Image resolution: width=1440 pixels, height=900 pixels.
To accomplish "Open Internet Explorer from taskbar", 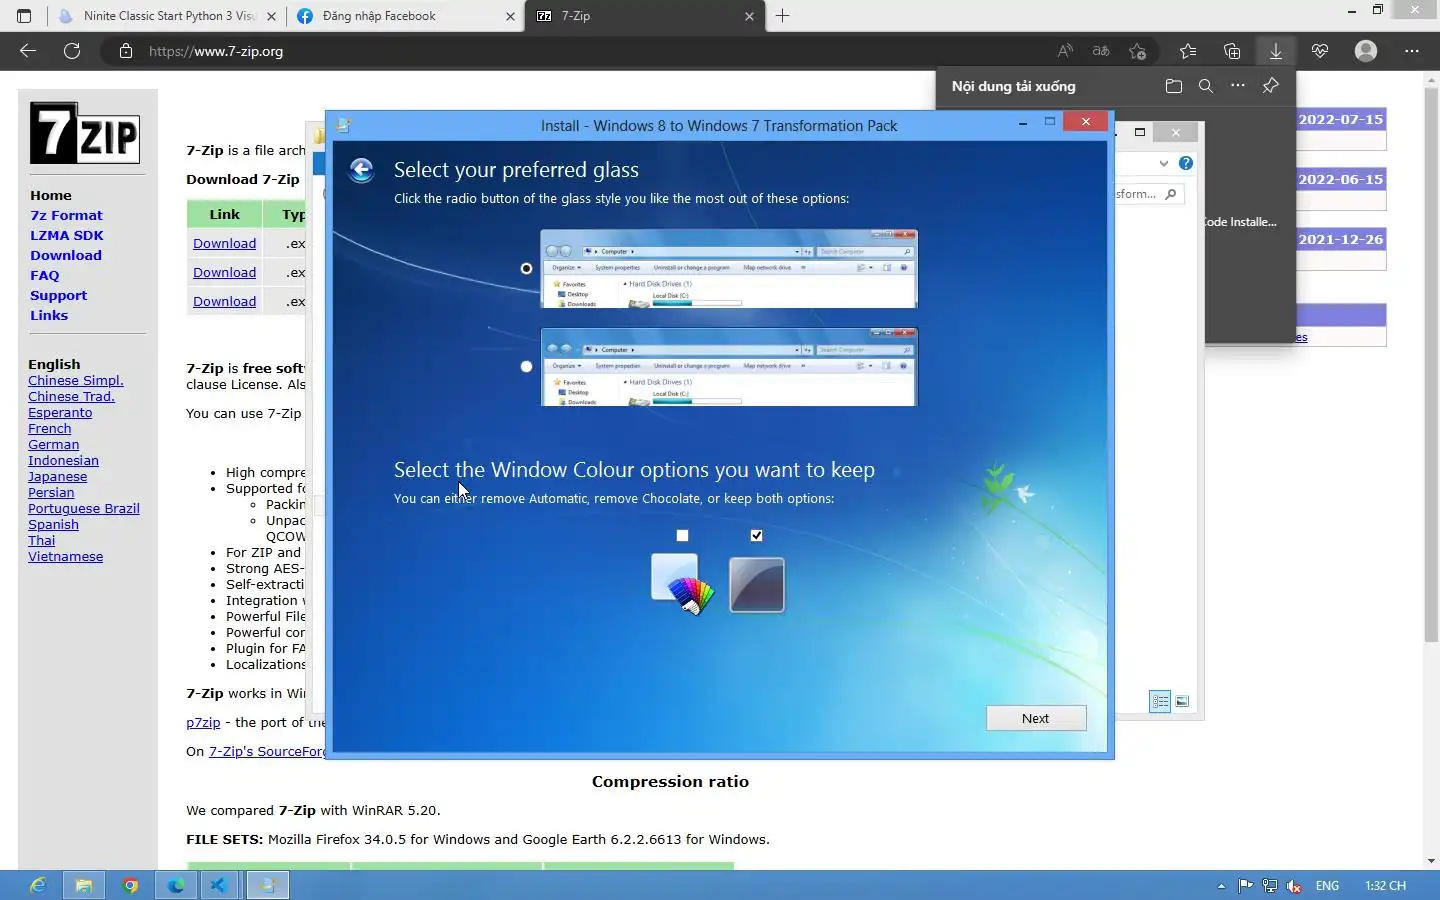I will pos(38,885).
